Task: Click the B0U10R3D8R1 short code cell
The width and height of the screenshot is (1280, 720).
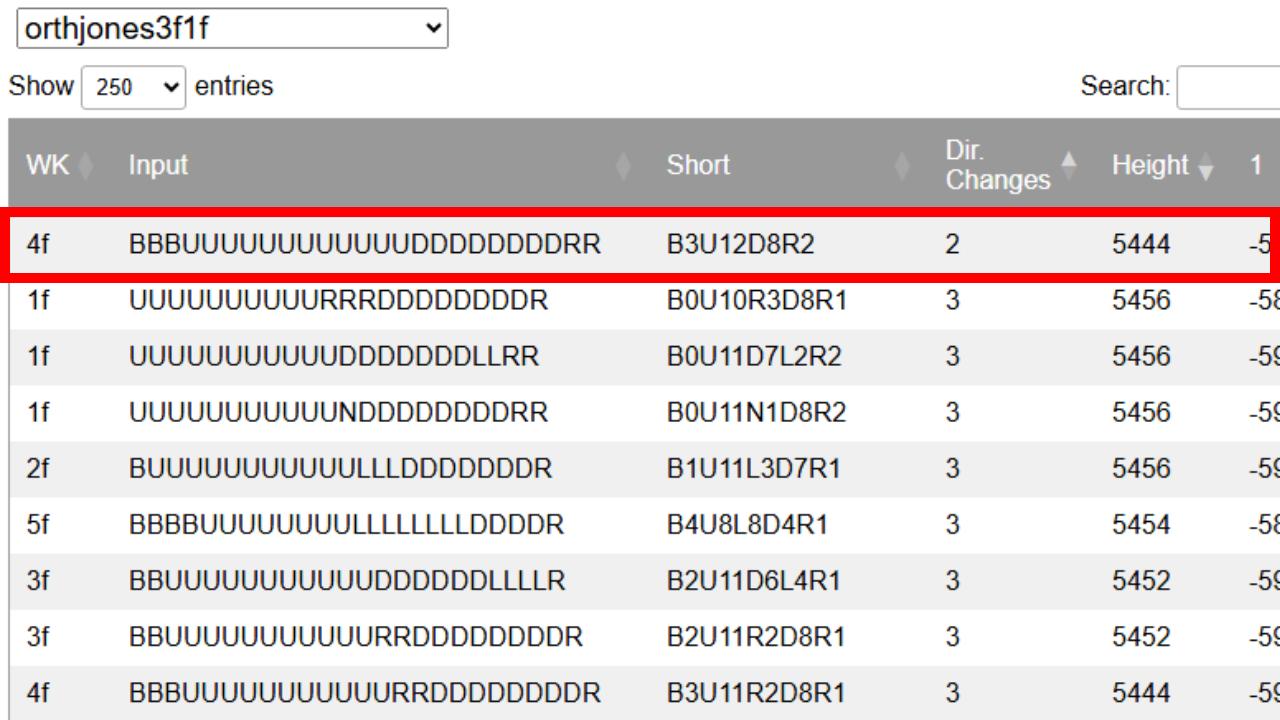Action: click(x=756, y=301)
